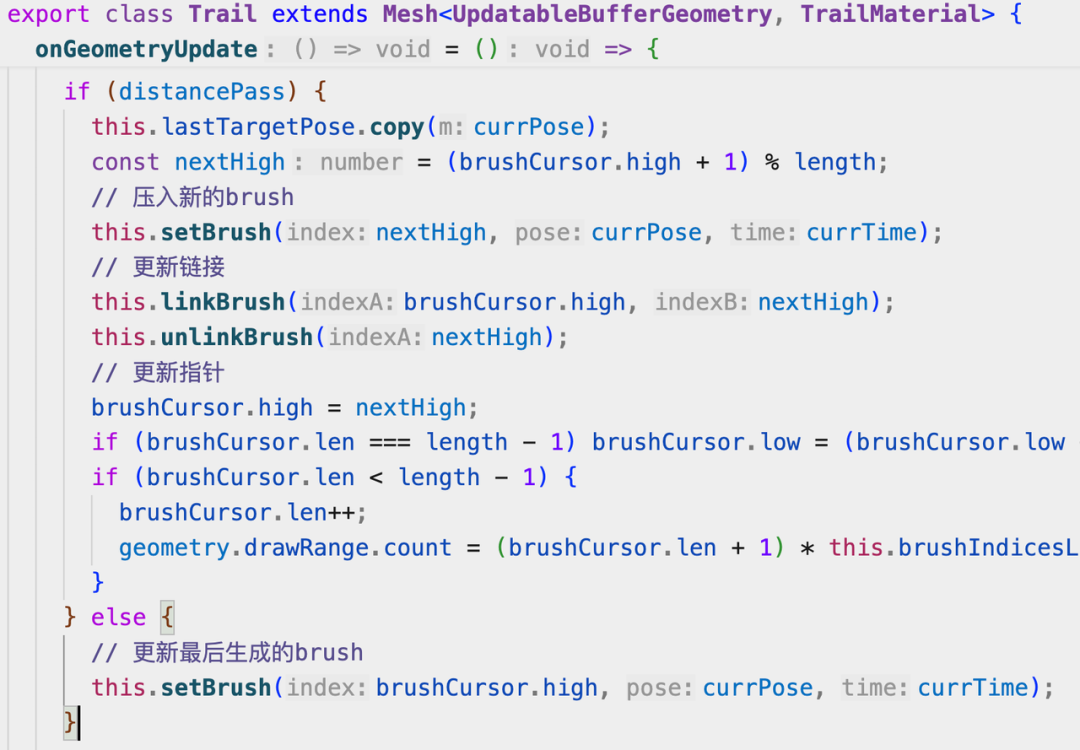1080x750 pixels.
Task: Select the onGeometryUpdate sticky header line
Action: point(540,50)
